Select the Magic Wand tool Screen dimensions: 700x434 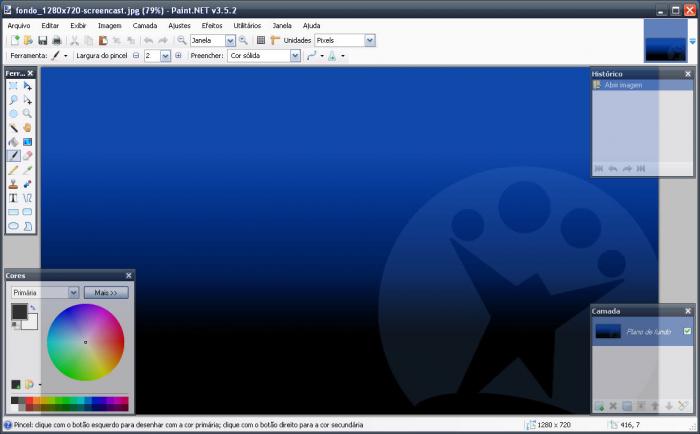(x=13, y=128)
